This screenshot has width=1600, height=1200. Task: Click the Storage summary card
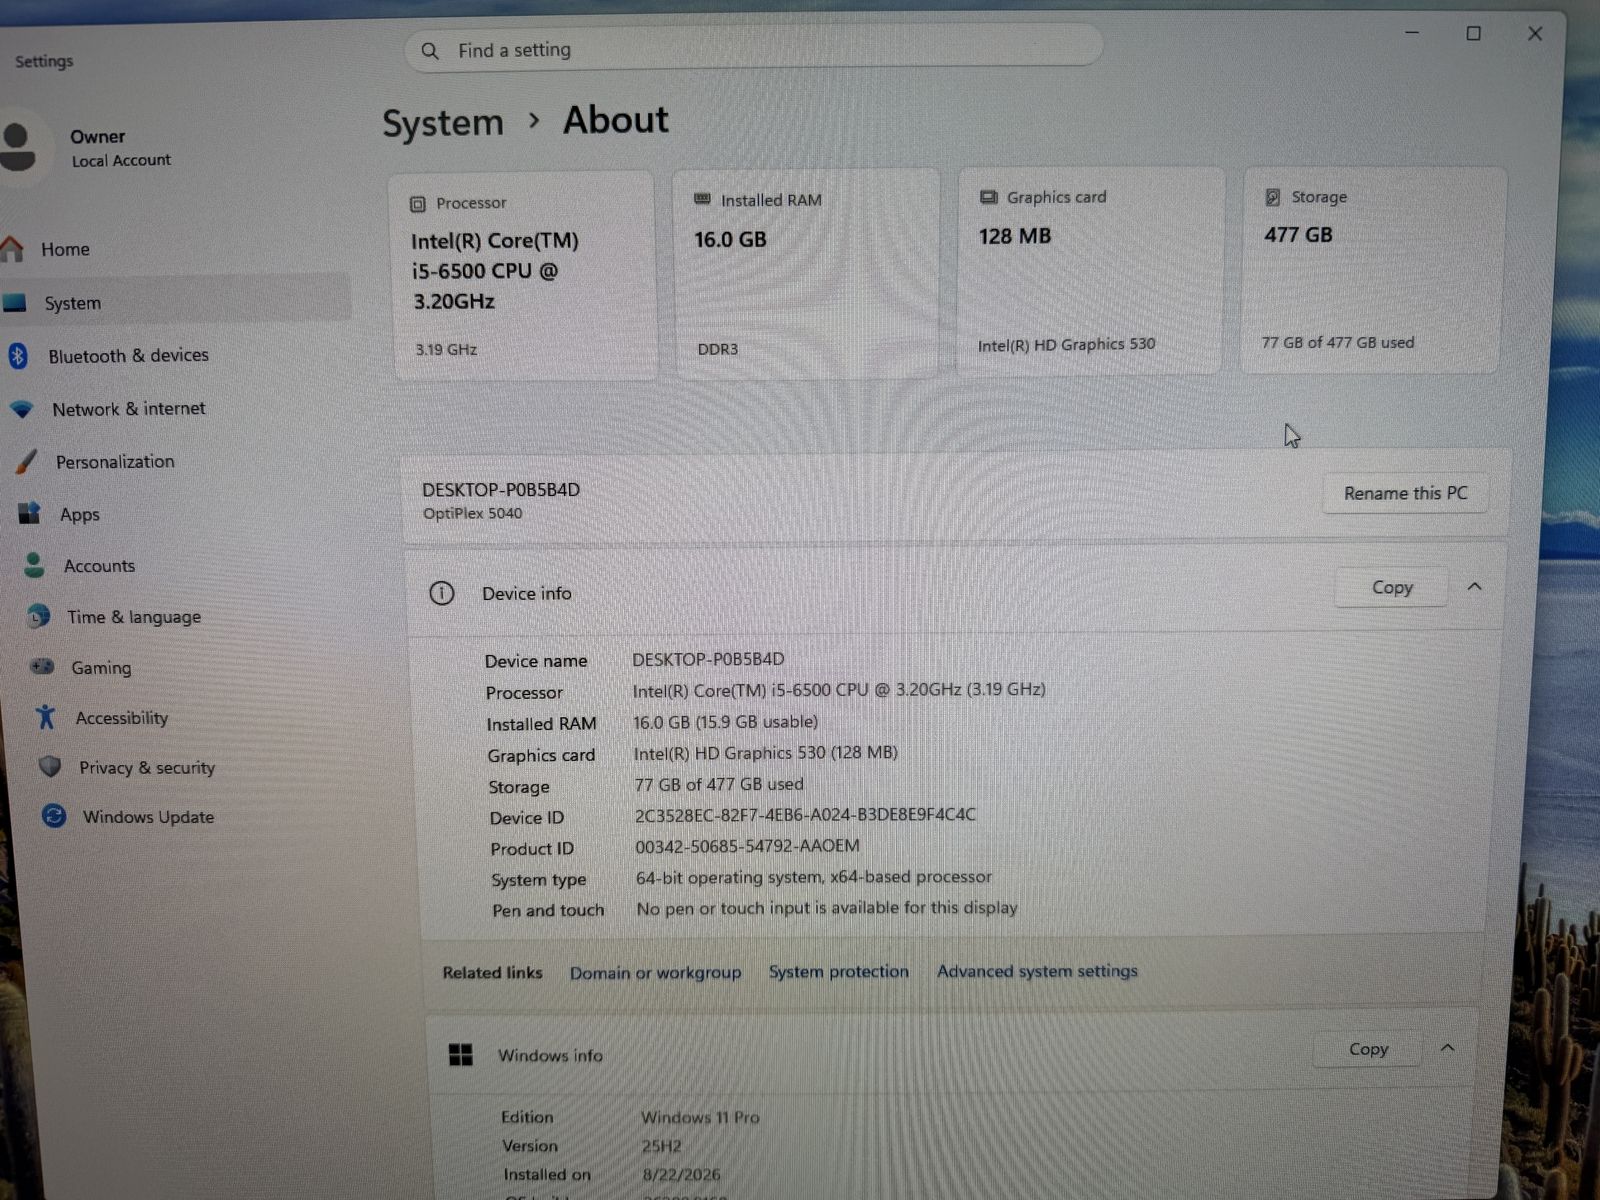(1373, 270)
